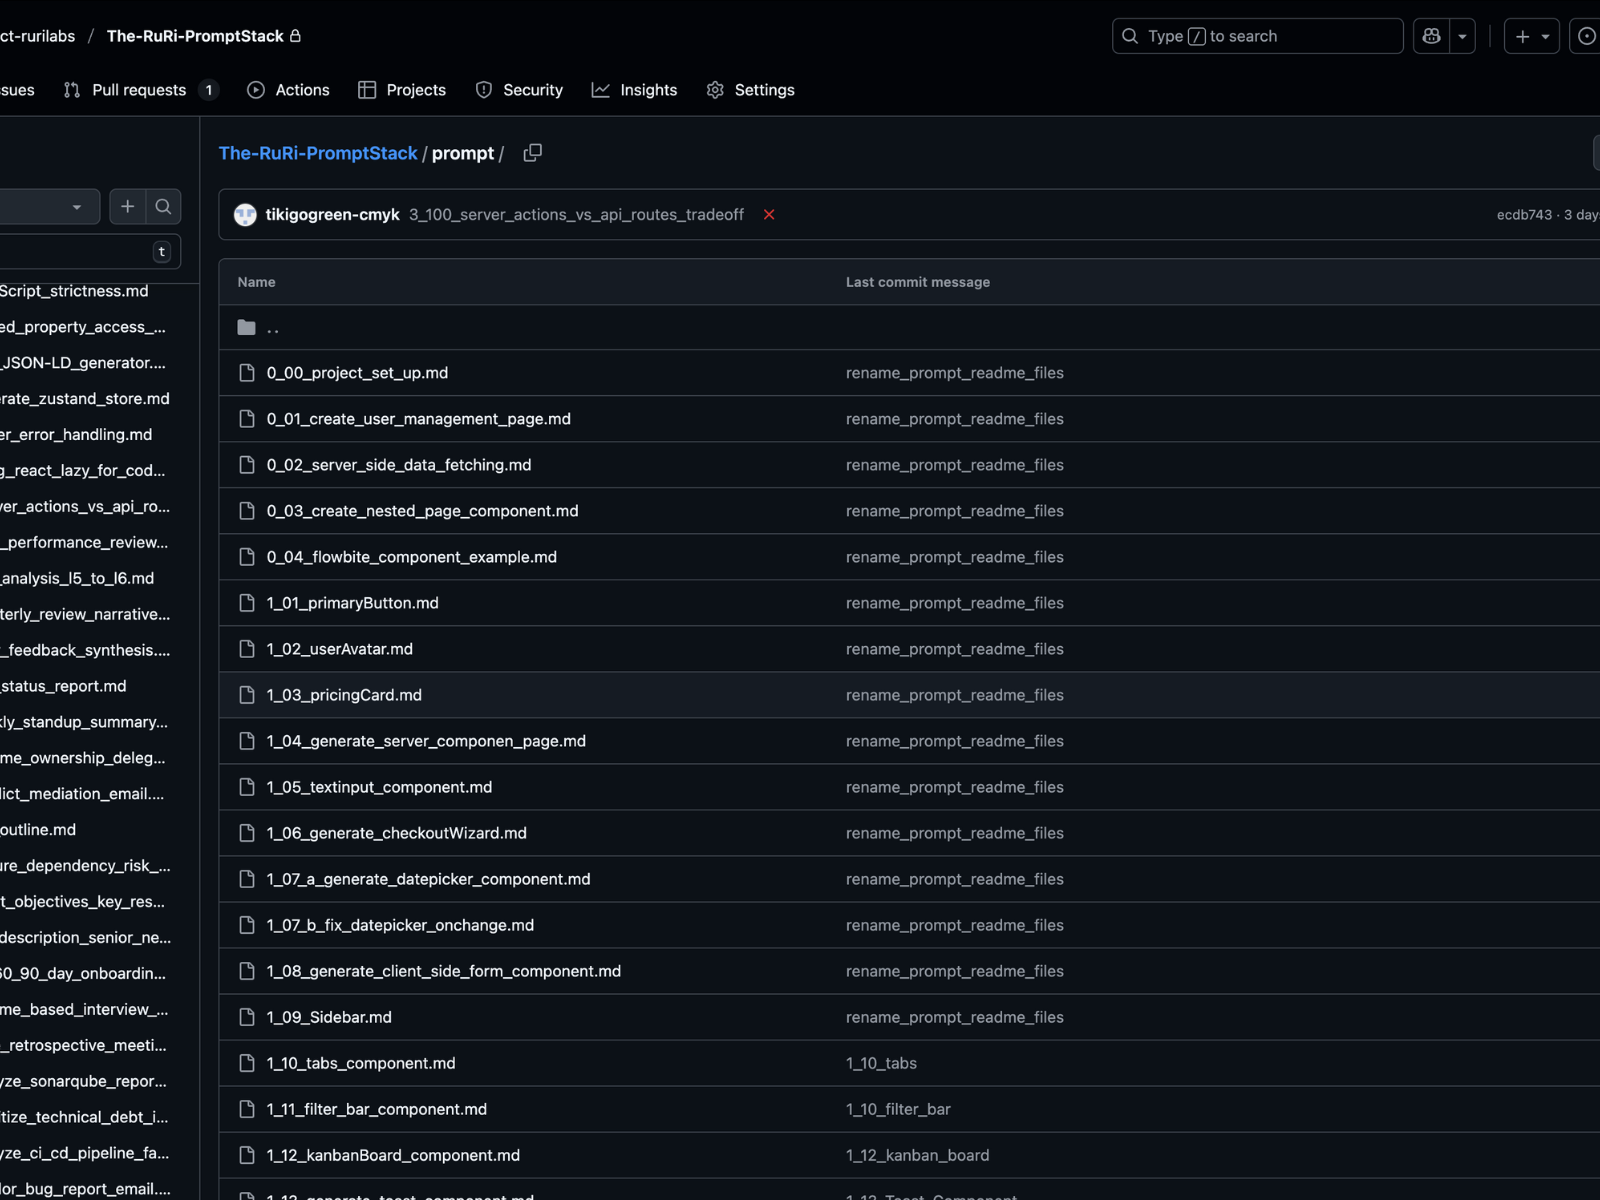
Task: Focus the Type / to search field
Action: (x=1257, y=36)
